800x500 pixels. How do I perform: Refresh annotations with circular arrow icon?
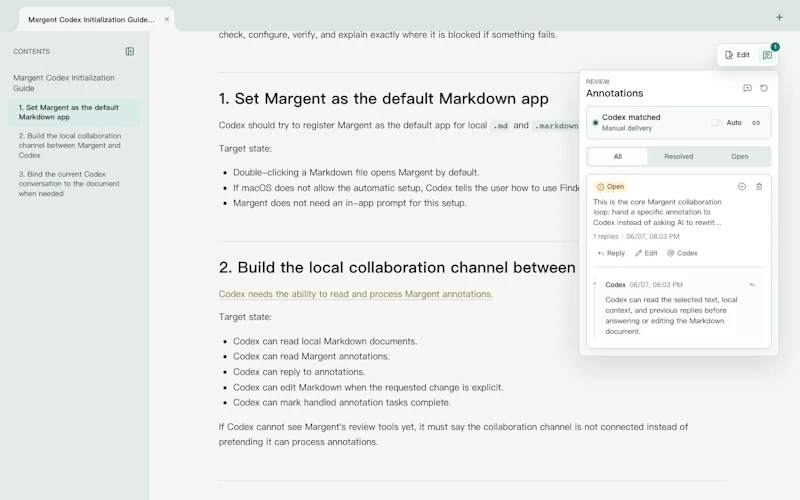[x=764, y=88]
